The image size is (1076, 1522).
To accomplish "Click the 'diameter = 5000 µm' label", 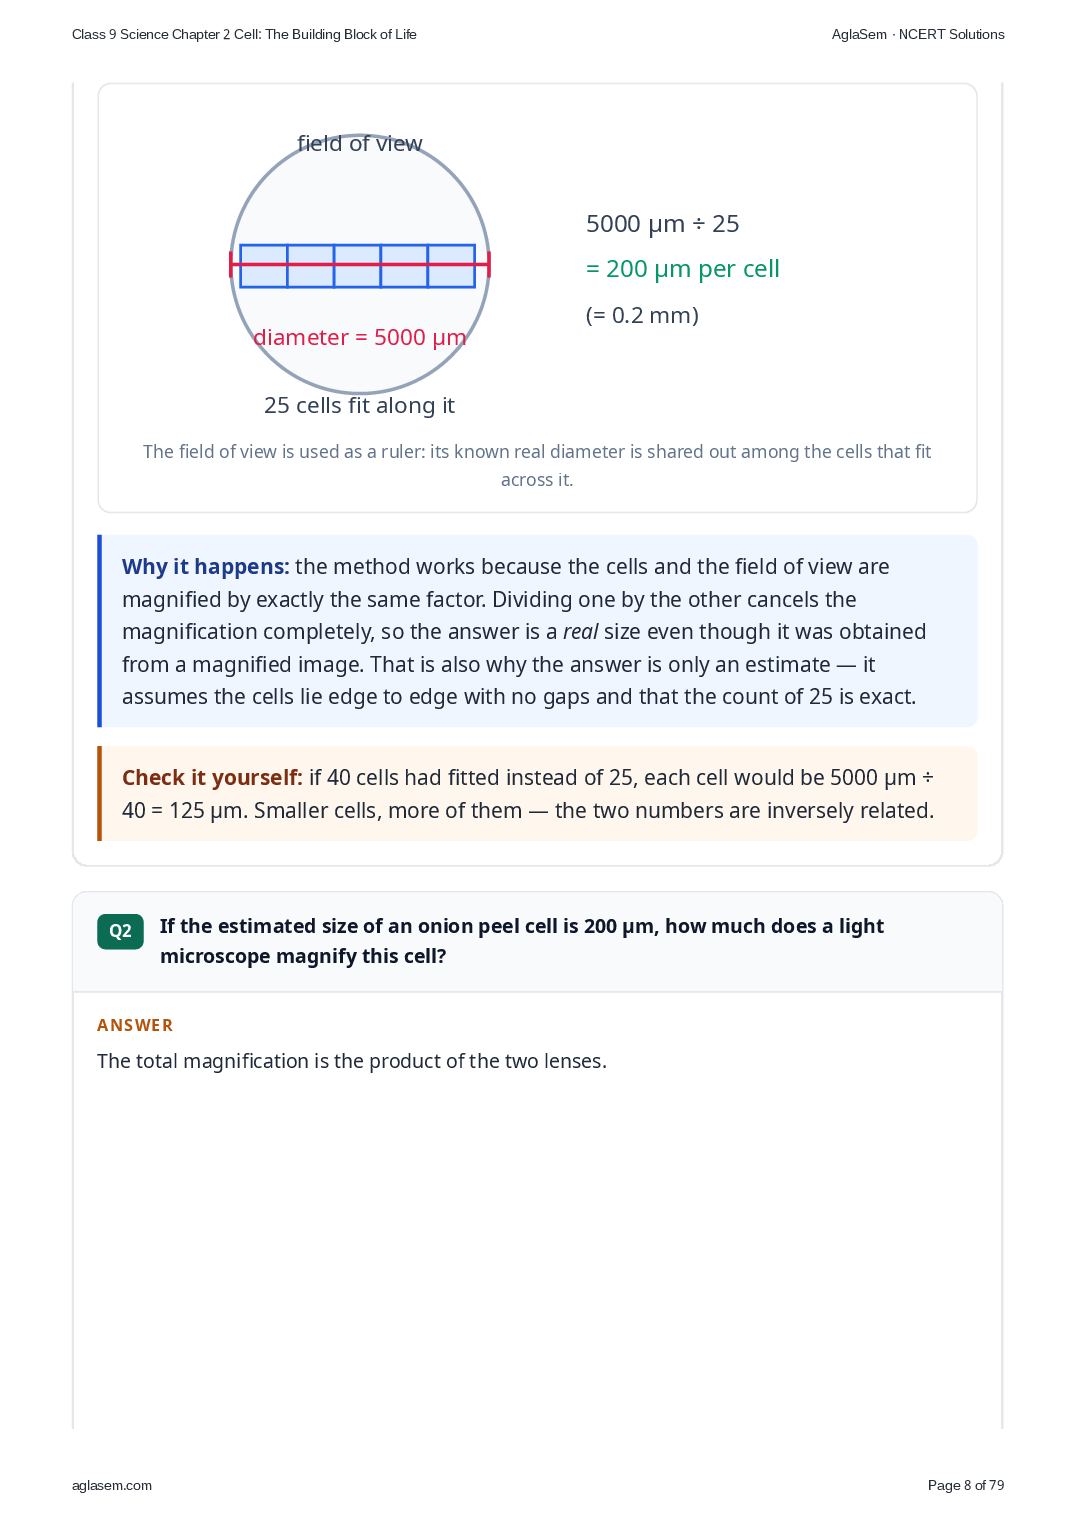I will click(360, 337).
